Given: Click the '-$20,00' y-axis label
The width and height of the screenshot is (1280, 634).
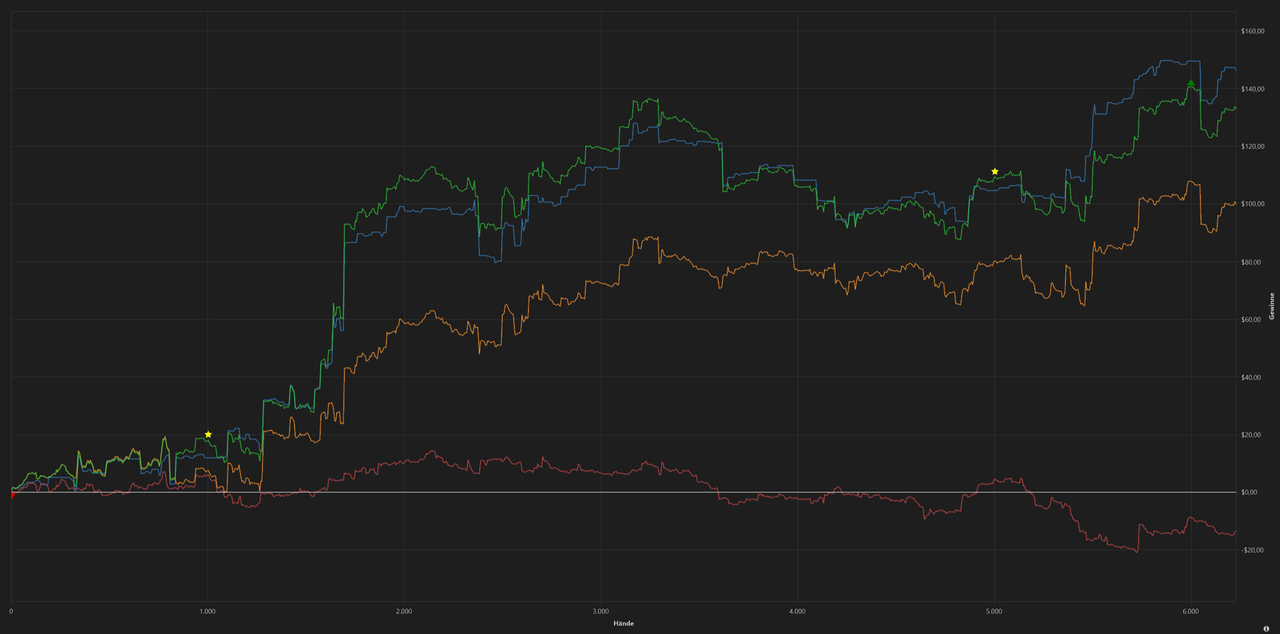Looking at the screenshot, I should click(x=1252, y=550).
